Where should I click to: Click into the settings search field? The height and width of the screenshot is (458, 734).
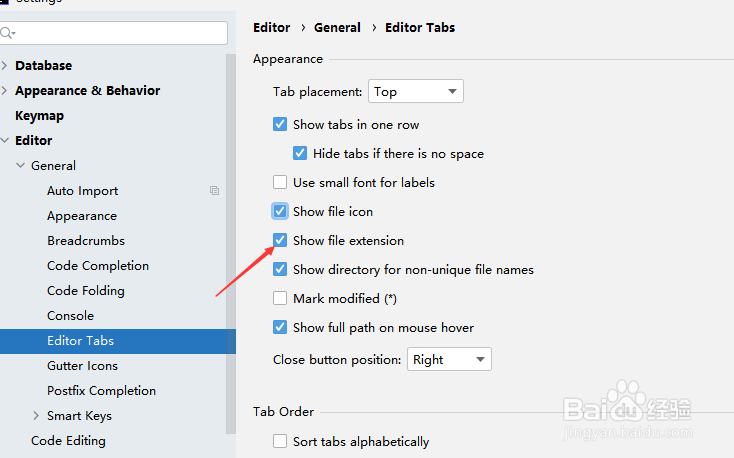pyautogui.click(x=120, y=34)
